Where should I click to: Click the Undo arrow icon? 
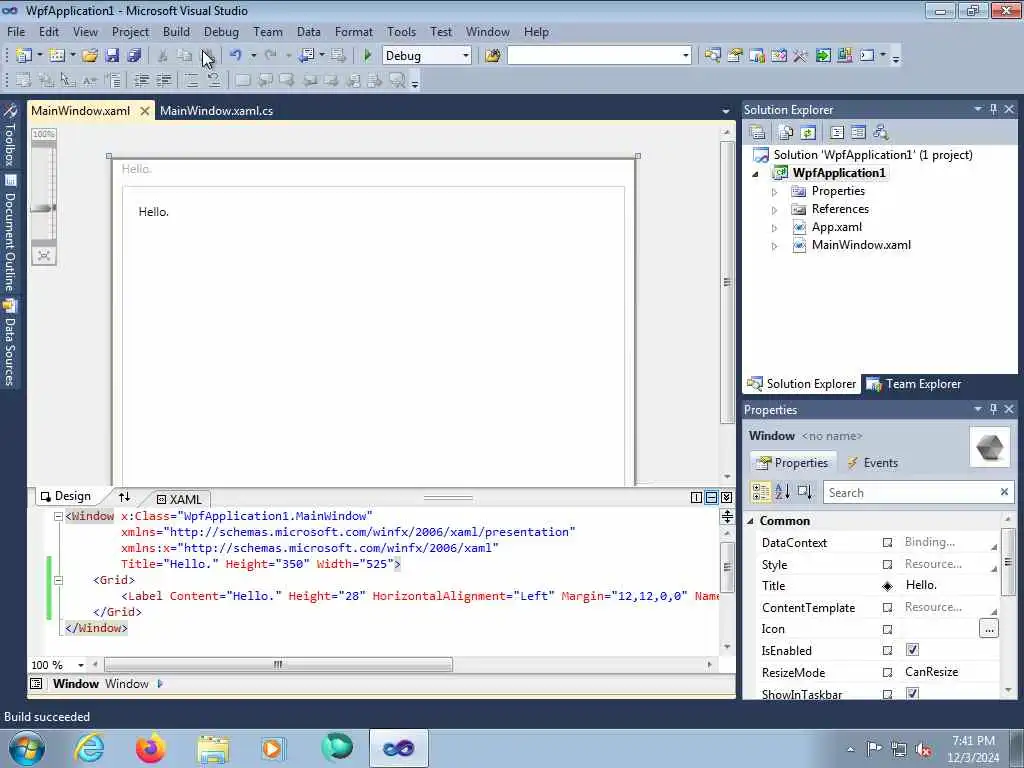[236, 56]
